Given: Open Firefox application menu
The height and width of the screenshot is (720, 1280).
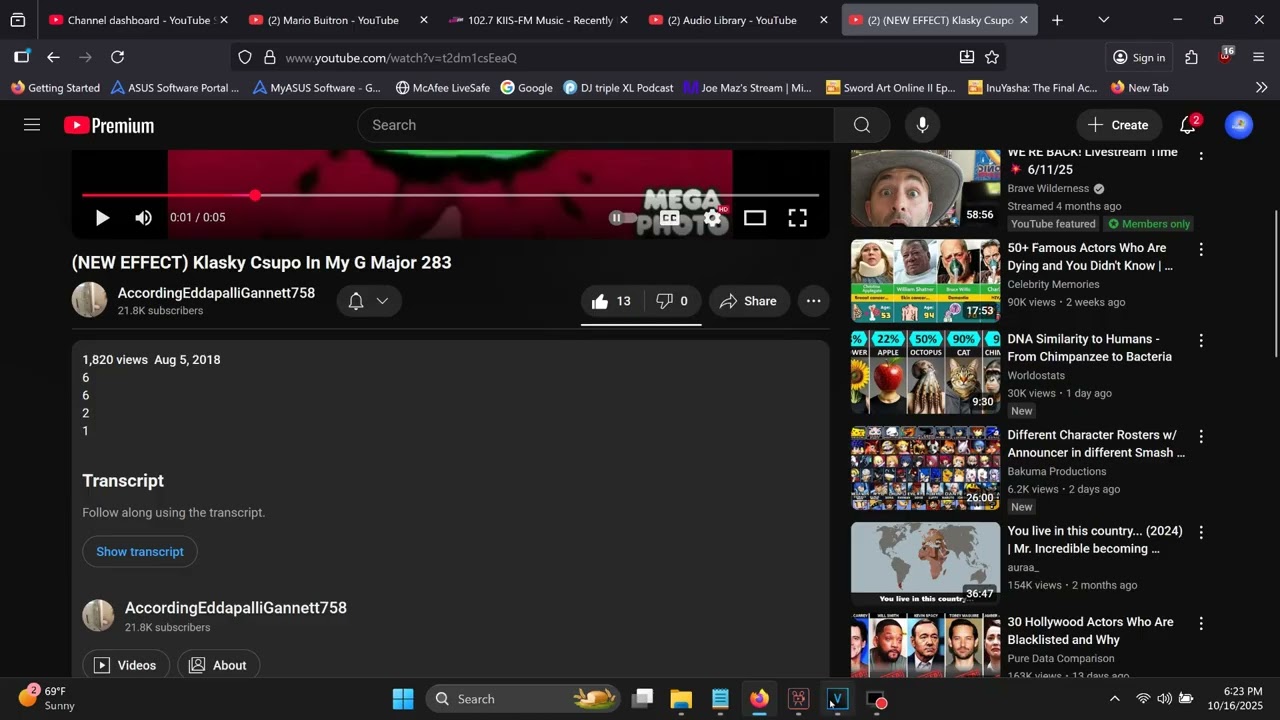Looking at the screenshot, I should tap(1259, 57).
